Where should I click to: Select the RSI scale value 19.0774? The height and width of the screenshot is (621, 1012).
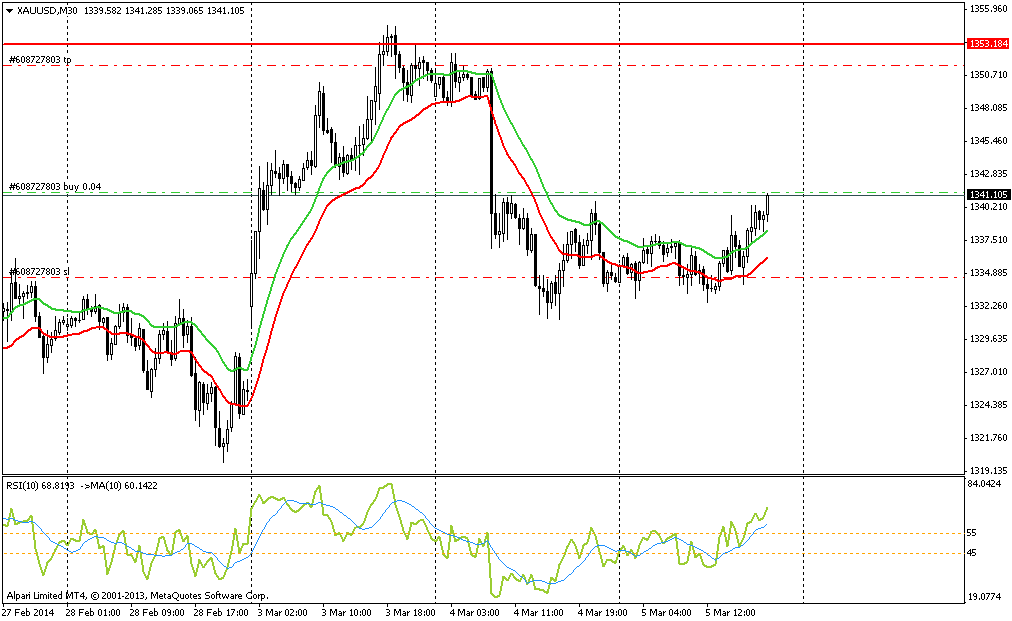point(985,598)
